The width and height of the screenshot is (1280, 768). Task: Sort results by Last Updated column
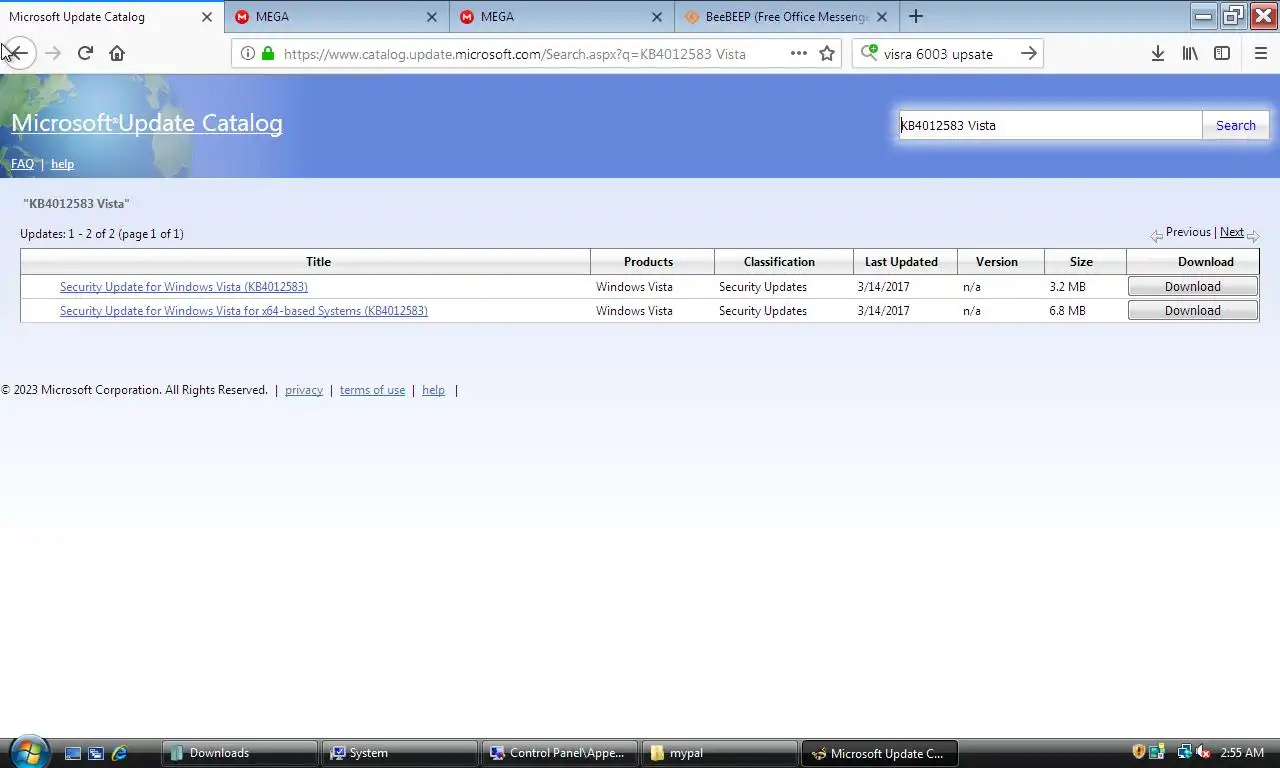click(901, 262)
